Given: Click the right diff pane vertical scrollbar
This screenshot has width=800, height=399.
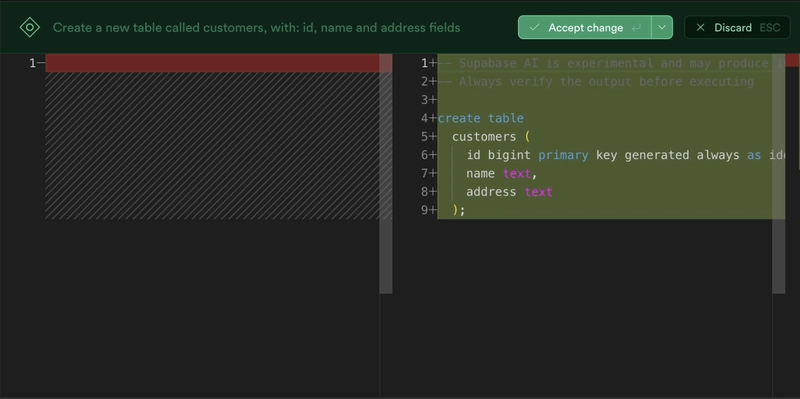Looking at the screenshot, I should [779, 173].
